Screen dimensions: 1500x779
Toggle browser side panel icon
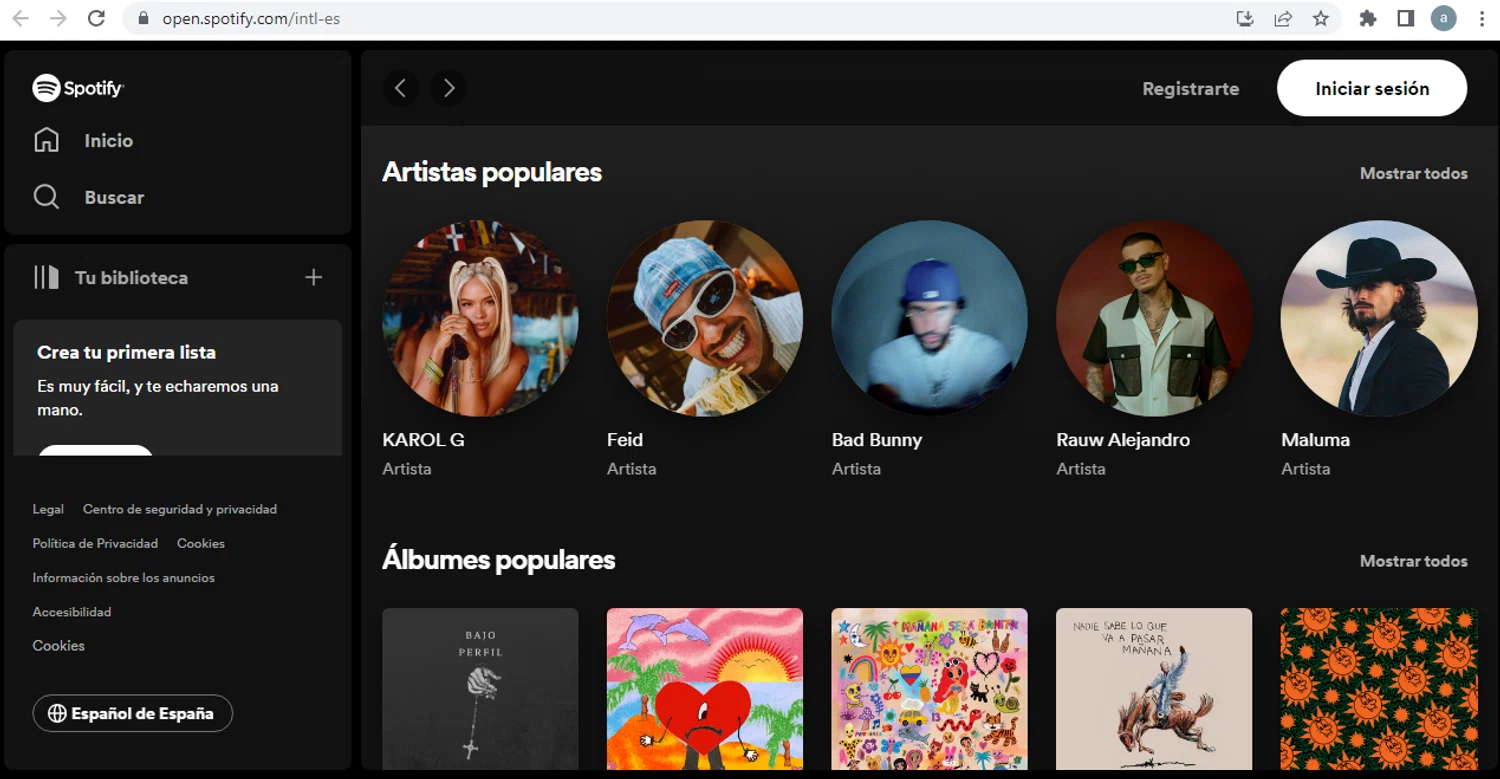1406,18
